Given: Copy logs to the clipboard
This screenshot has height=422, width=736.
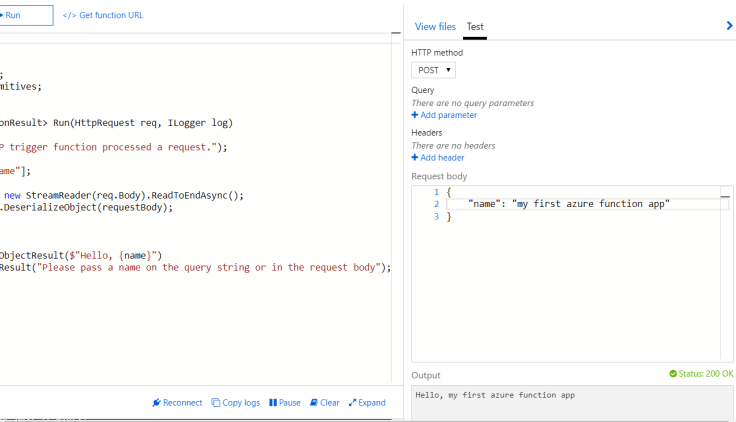Looking at the screenshot, I should pyautogui.click(x=236, y=403).
